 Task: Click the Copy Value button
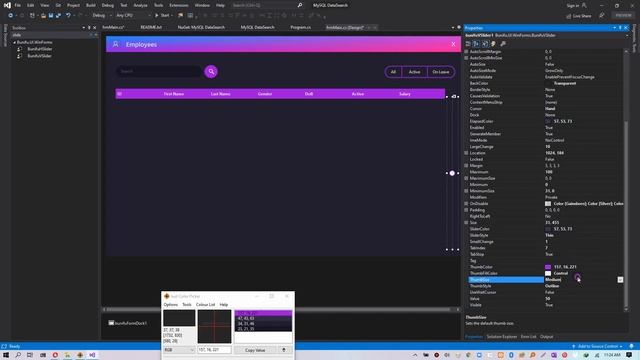click(255, 350)
